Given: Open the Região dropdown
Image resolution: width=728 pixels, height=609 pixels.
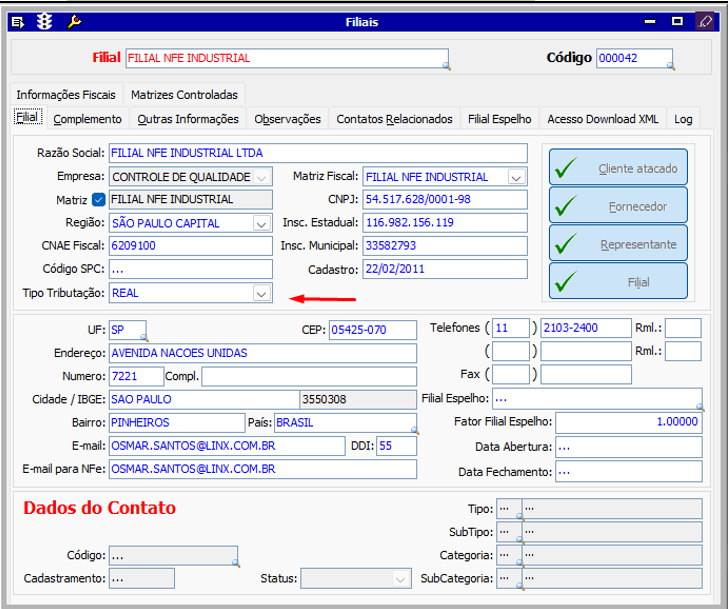Looking at the screenshot, I should point(261,223).
